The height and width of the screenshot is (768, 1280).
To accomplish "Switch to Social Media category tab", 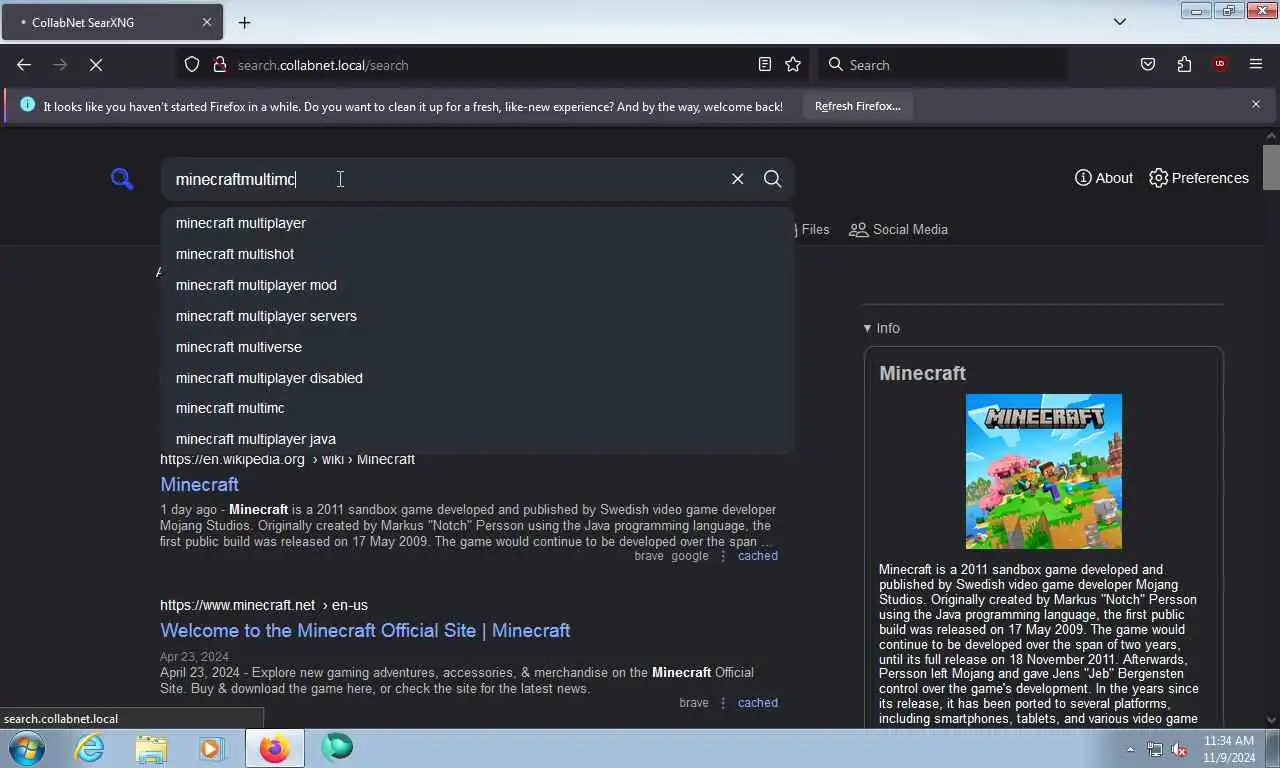I will tap(898, 229).
